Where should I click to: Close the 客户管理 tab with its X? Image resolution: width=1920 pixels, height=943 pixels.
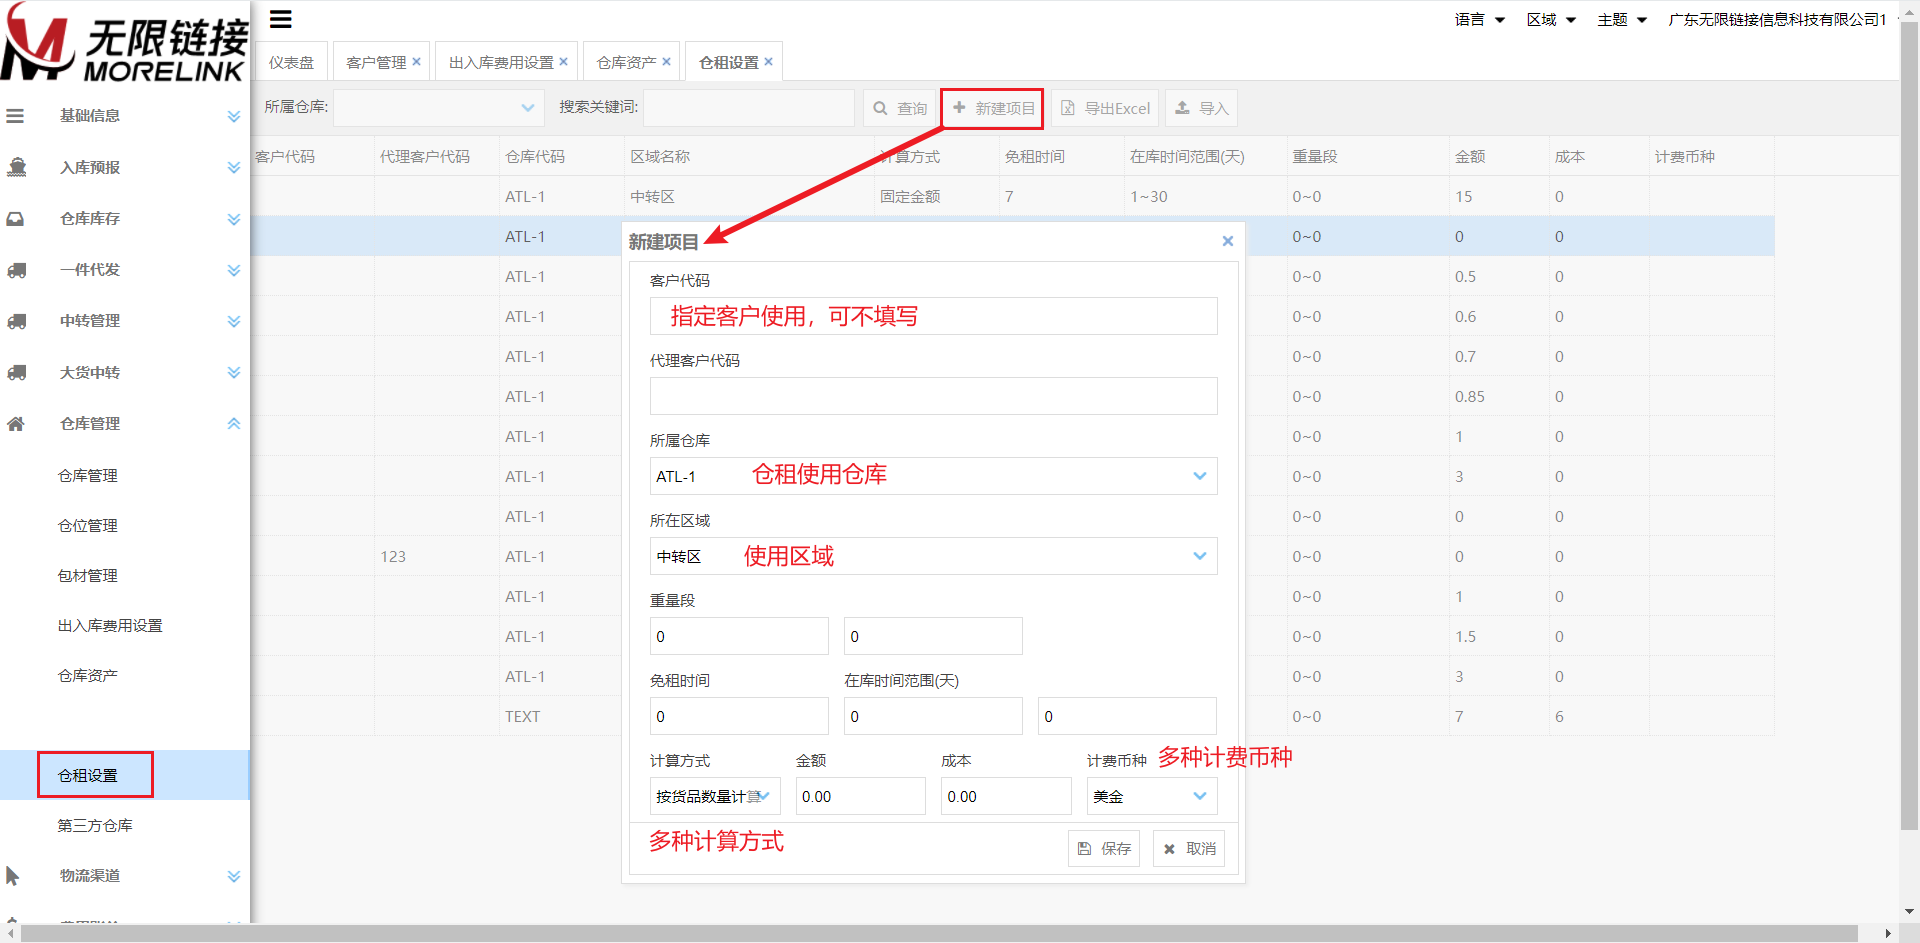(417, 61)
